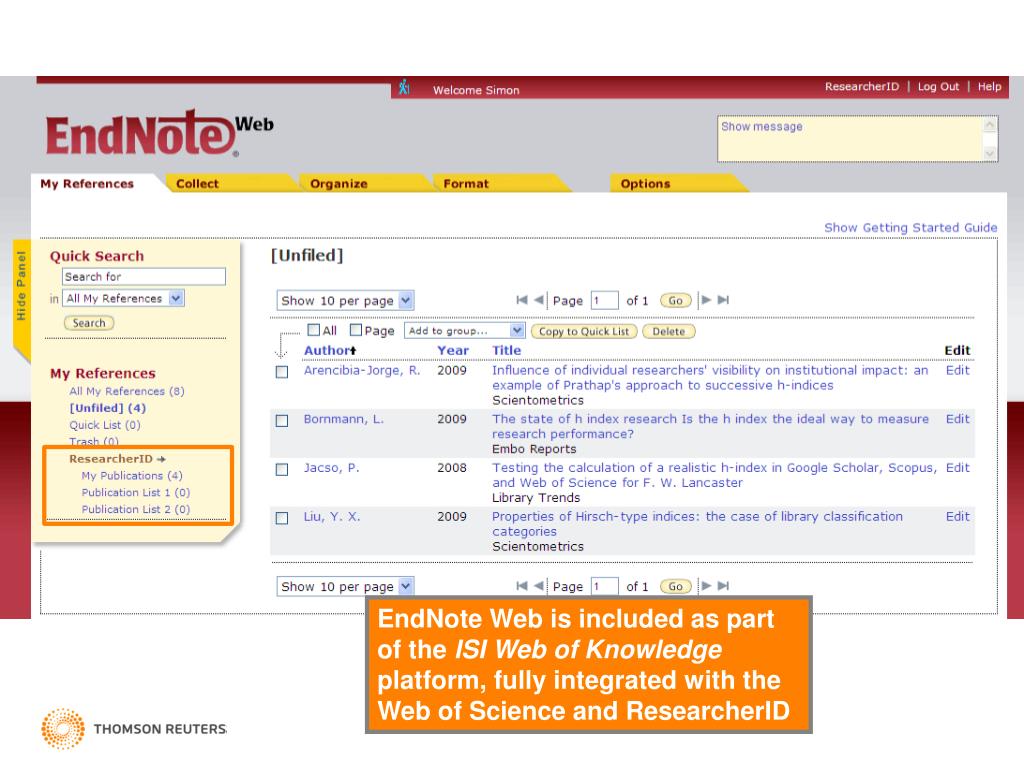Open the Organize tab
1024x768 pixels.
tap(338, 184)
